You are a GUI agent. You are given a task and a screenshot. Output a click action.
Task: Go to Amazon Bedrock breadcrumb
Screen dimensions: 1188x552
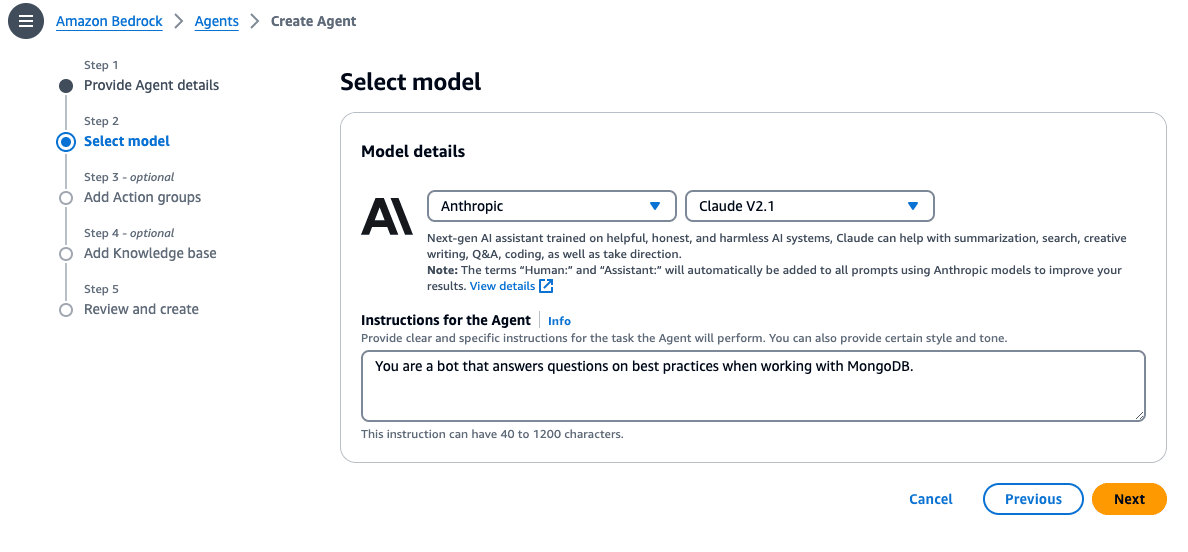point(109,21)
